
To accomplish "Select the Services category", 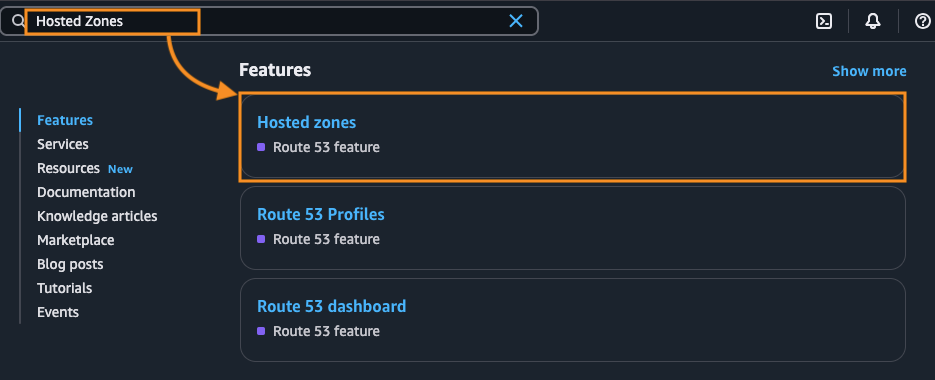I will 63,144.
